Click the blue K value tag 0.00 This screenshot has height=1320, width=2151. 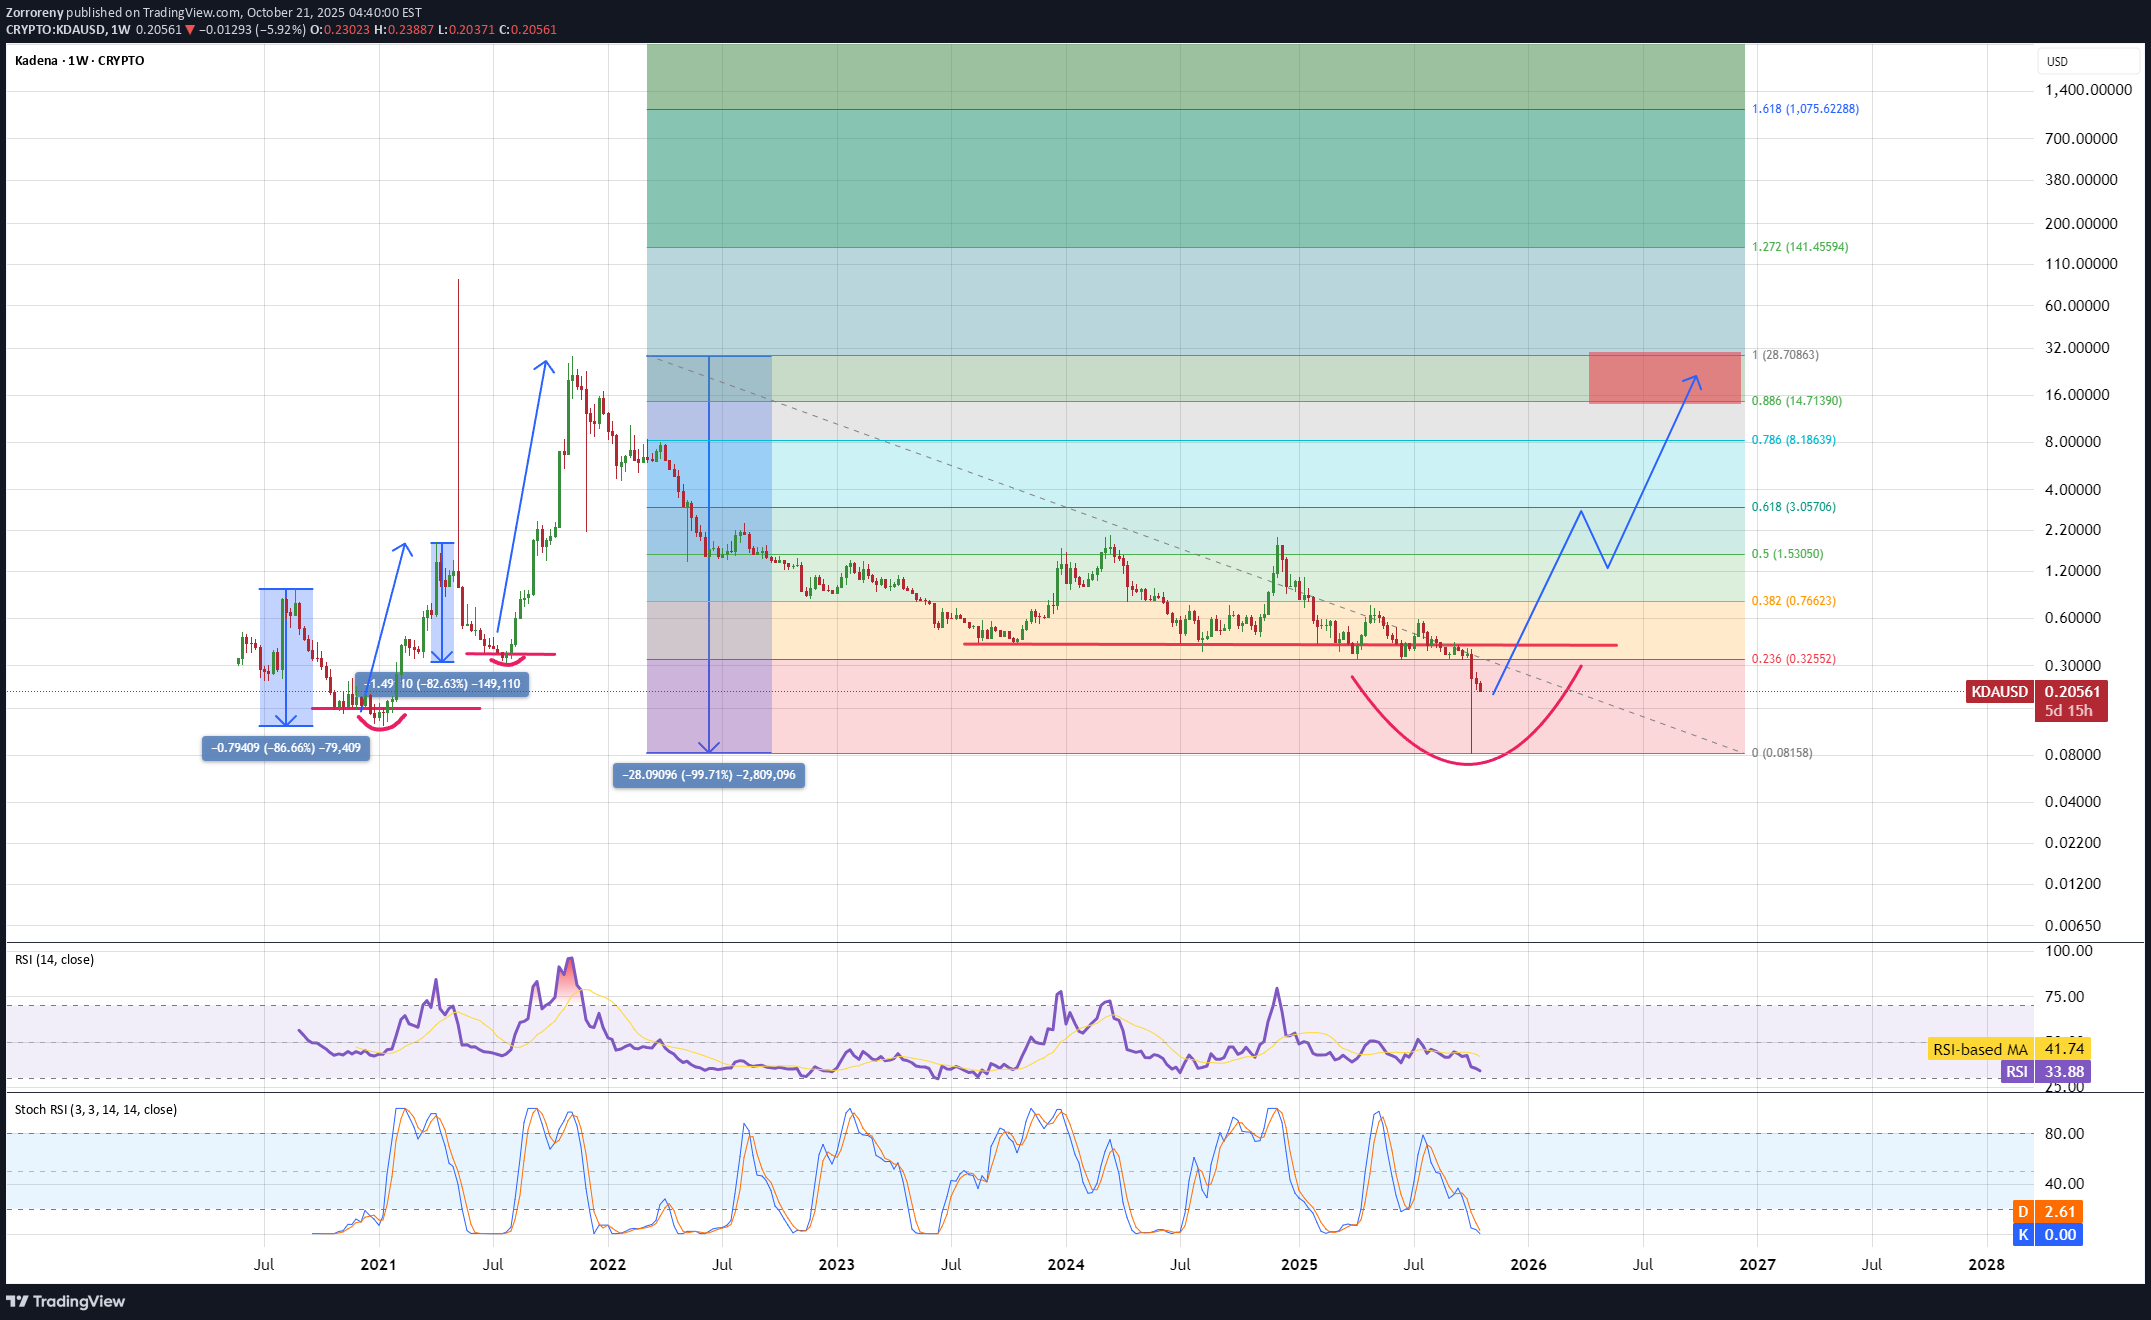[x=2059, y=1234]
